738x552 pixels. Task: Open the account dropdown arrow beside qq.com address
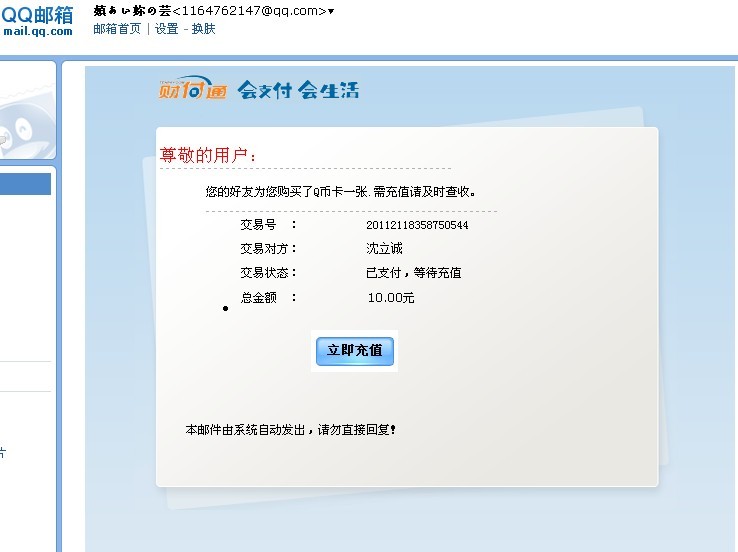coord(331,11)
